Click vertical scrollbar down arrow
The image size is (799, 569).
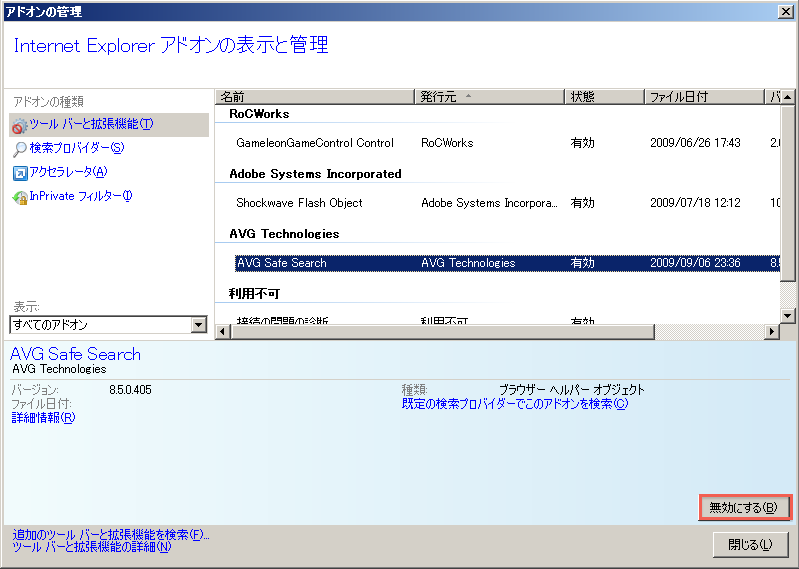(788, 316)
